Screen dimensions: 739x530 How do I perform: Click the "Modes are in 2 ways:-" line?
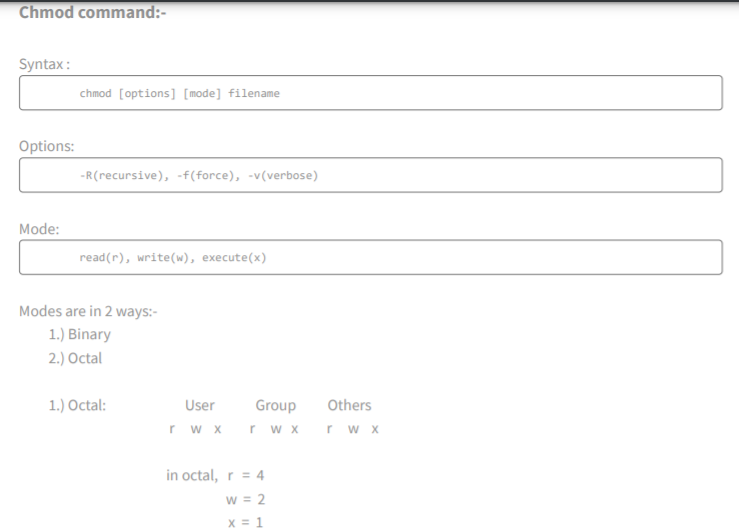(x=88, y=311)
